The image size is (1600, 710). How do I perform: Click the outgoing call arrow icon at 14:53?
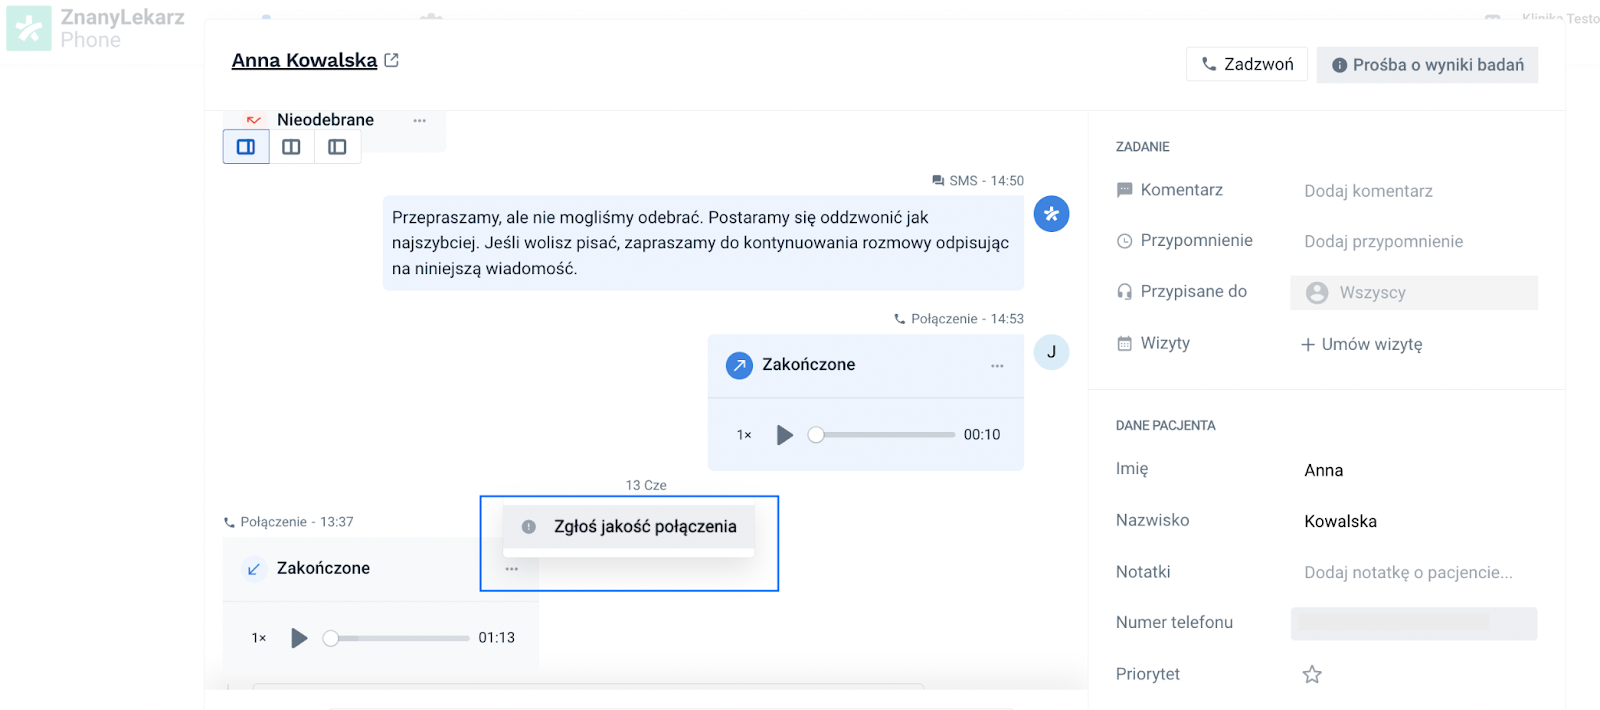pos(739,365)
